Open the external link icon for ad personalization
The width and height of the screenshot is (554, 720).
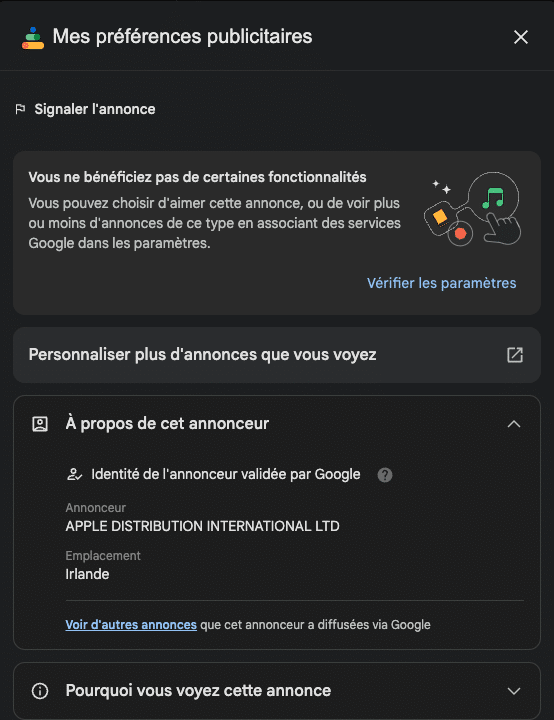tap(514, 355)
